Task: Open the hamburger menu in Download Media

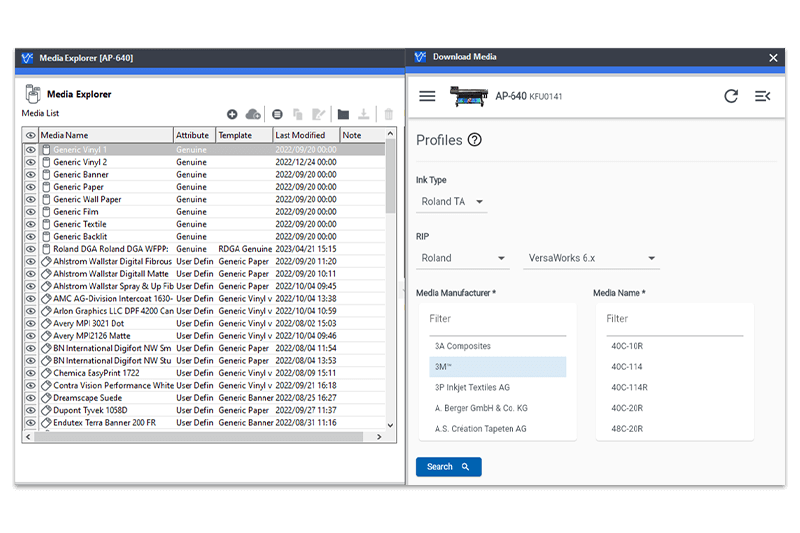Action: 427,96
